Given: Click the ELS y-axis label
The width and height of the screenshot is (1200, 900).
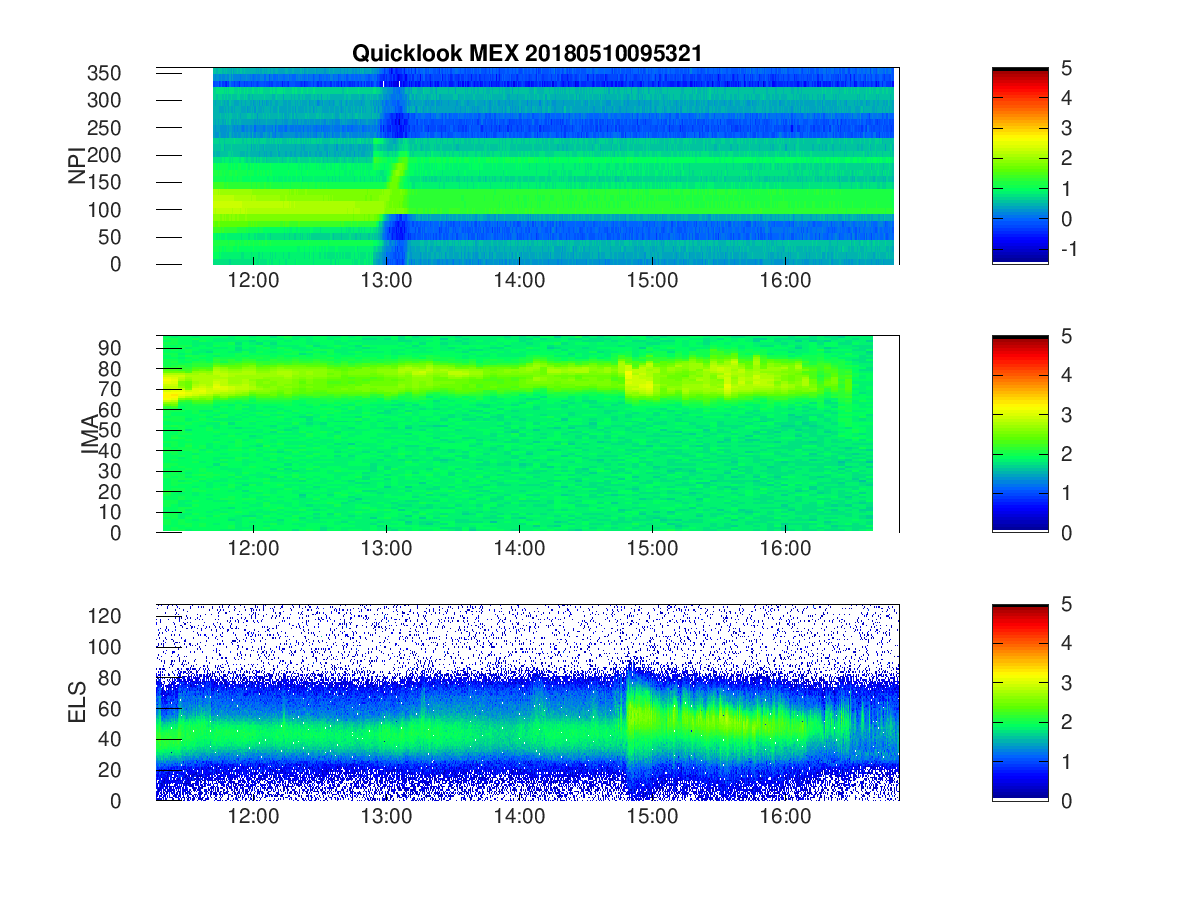Looking at the screenshot, I should point(77,703).
